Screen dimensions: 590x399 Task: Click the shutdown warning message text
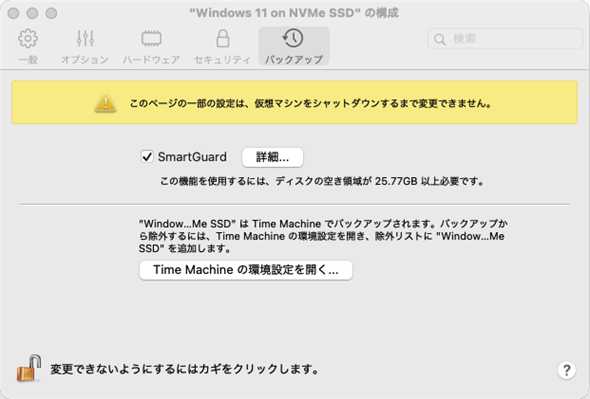tap(311, 103)
